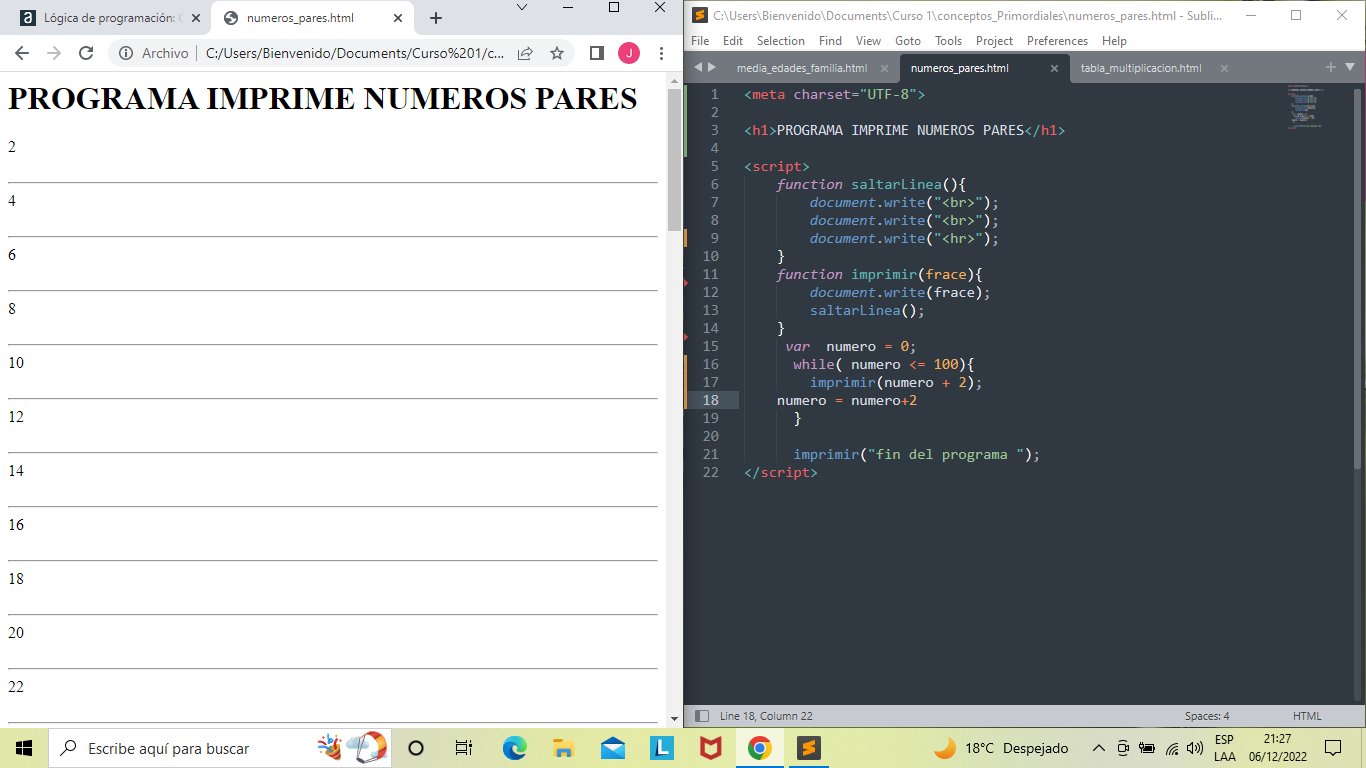
Task: Open Cortana circle icon in taskbar
Action: pyautogui.click(x=416, y=748)
